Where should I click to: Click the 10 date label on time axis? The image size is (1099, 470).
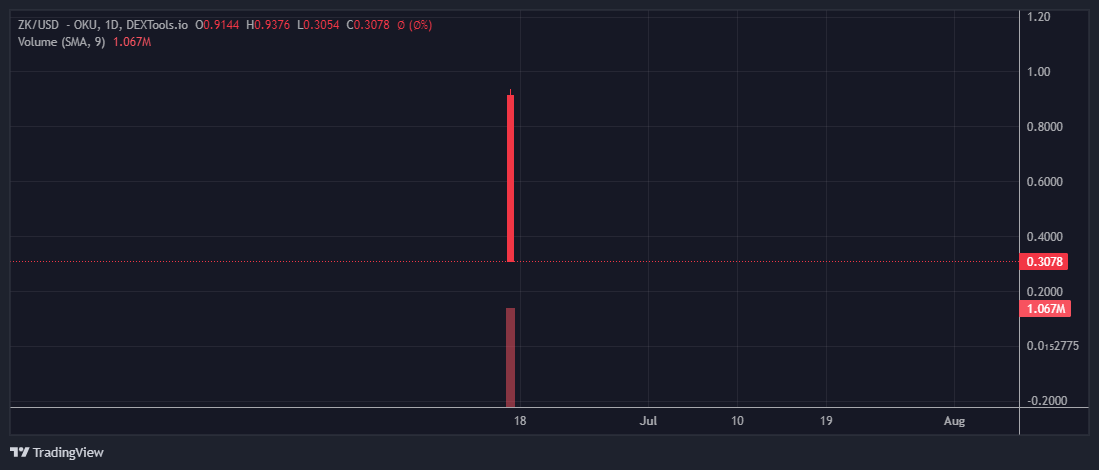tap(737, 421)
